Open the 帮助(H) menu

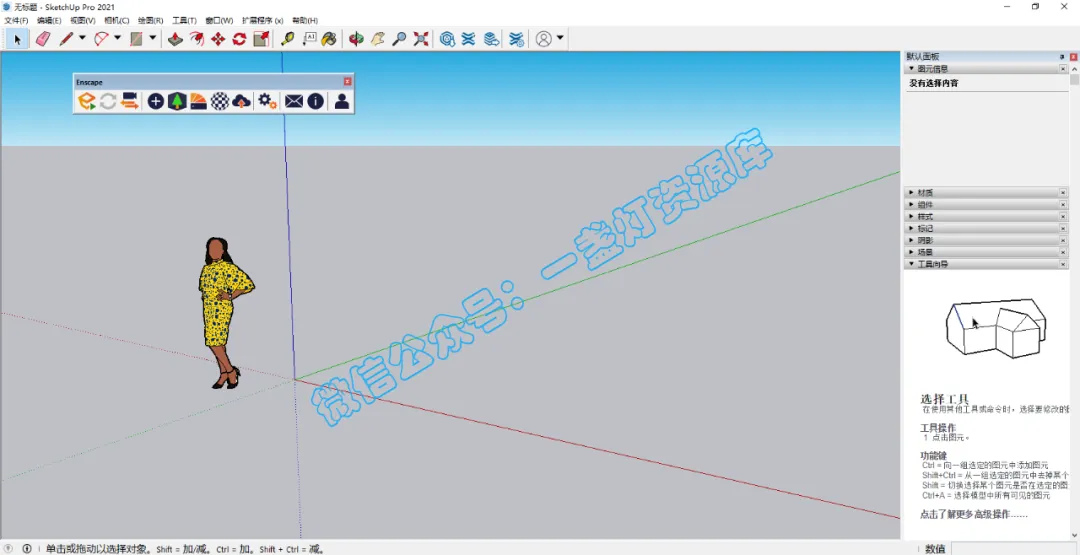coord(305,21)
